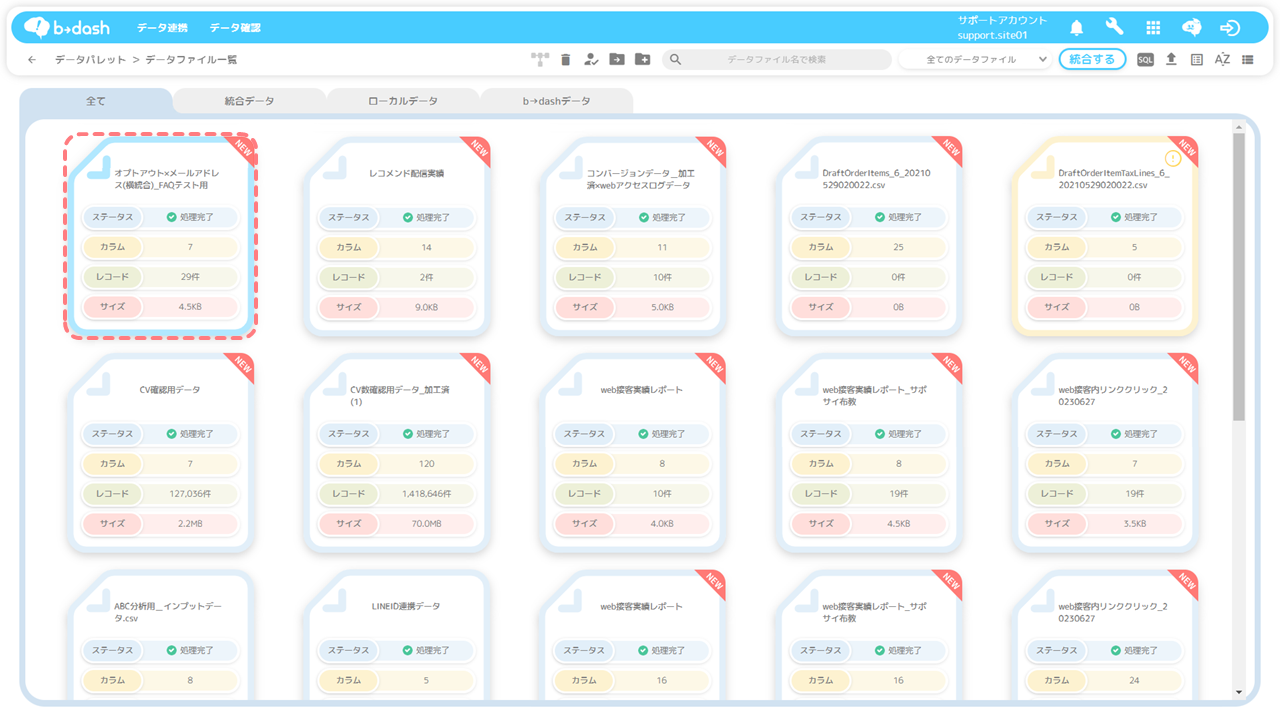Select the 全て tab

pyautogui.click(x=96, y=101)
